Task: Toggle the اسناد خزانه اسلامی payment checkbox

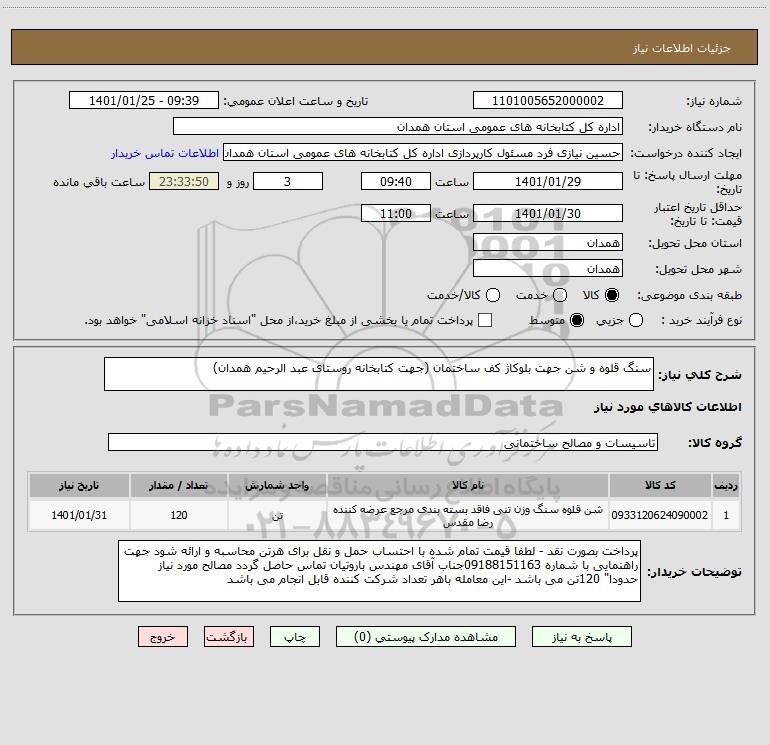Action: (485, 320)
